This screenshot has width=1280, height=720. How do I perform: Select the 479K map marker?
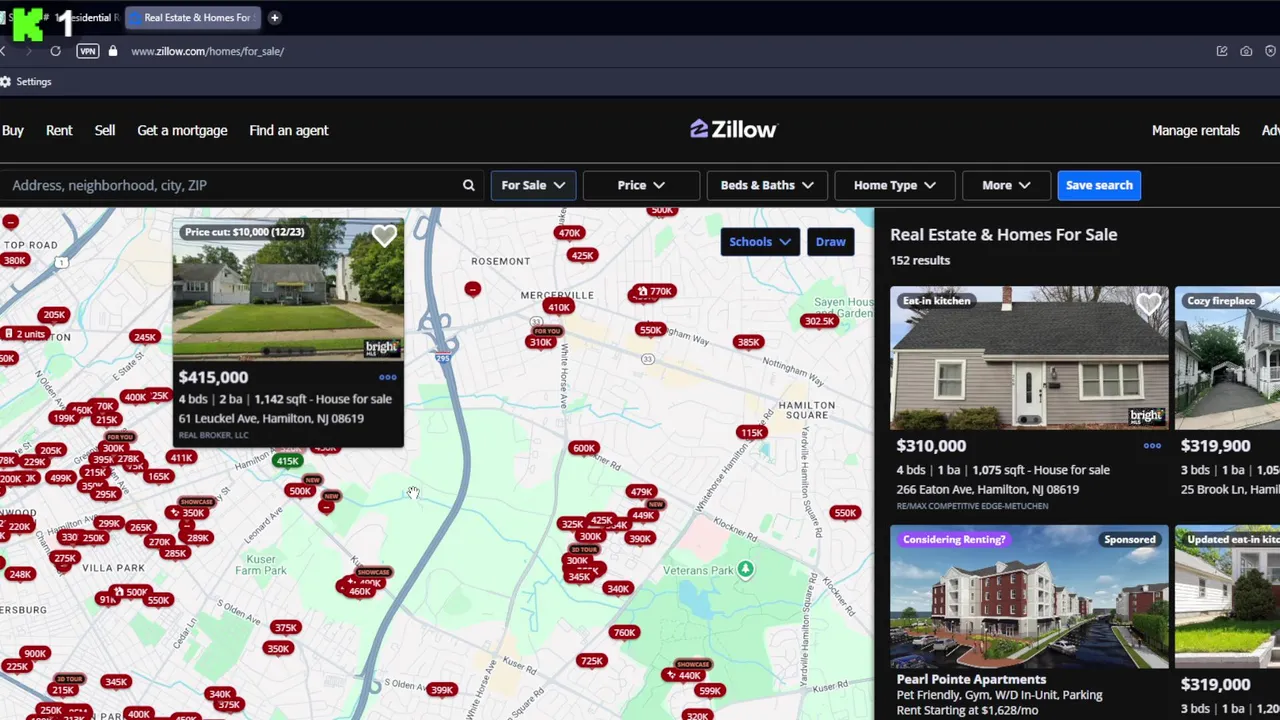pyautogui.click(x=641, y=492)
